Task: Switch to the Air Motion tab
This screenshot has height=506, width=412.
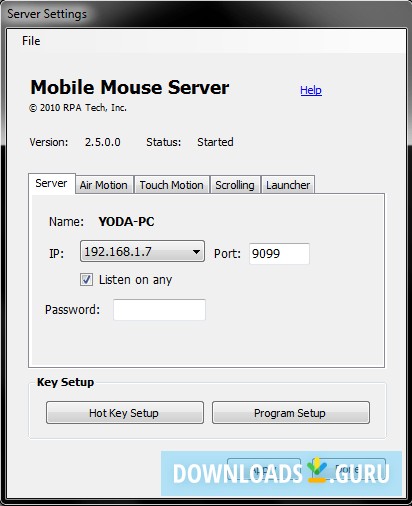Action: (x=104, y=185)
